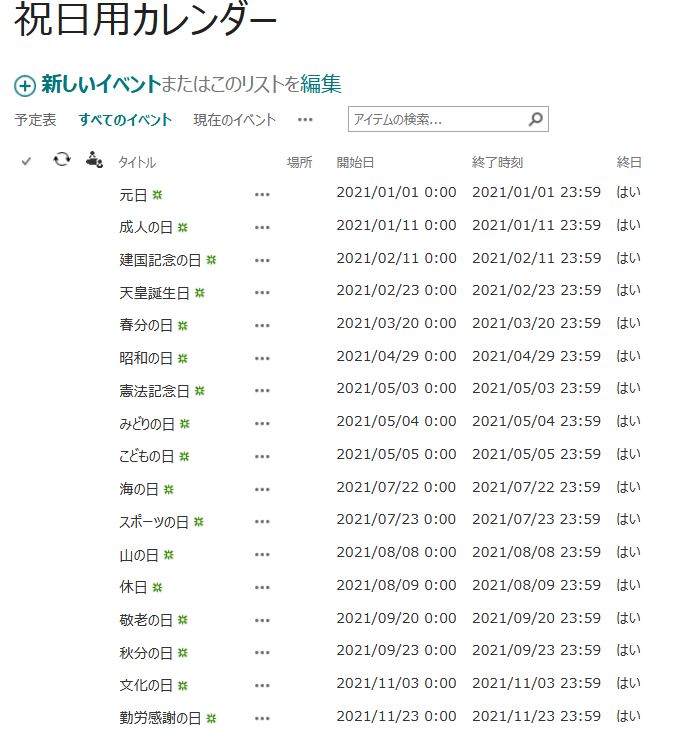
Task: Open the 昭和の日 event
Action: [x=146, y=359]
